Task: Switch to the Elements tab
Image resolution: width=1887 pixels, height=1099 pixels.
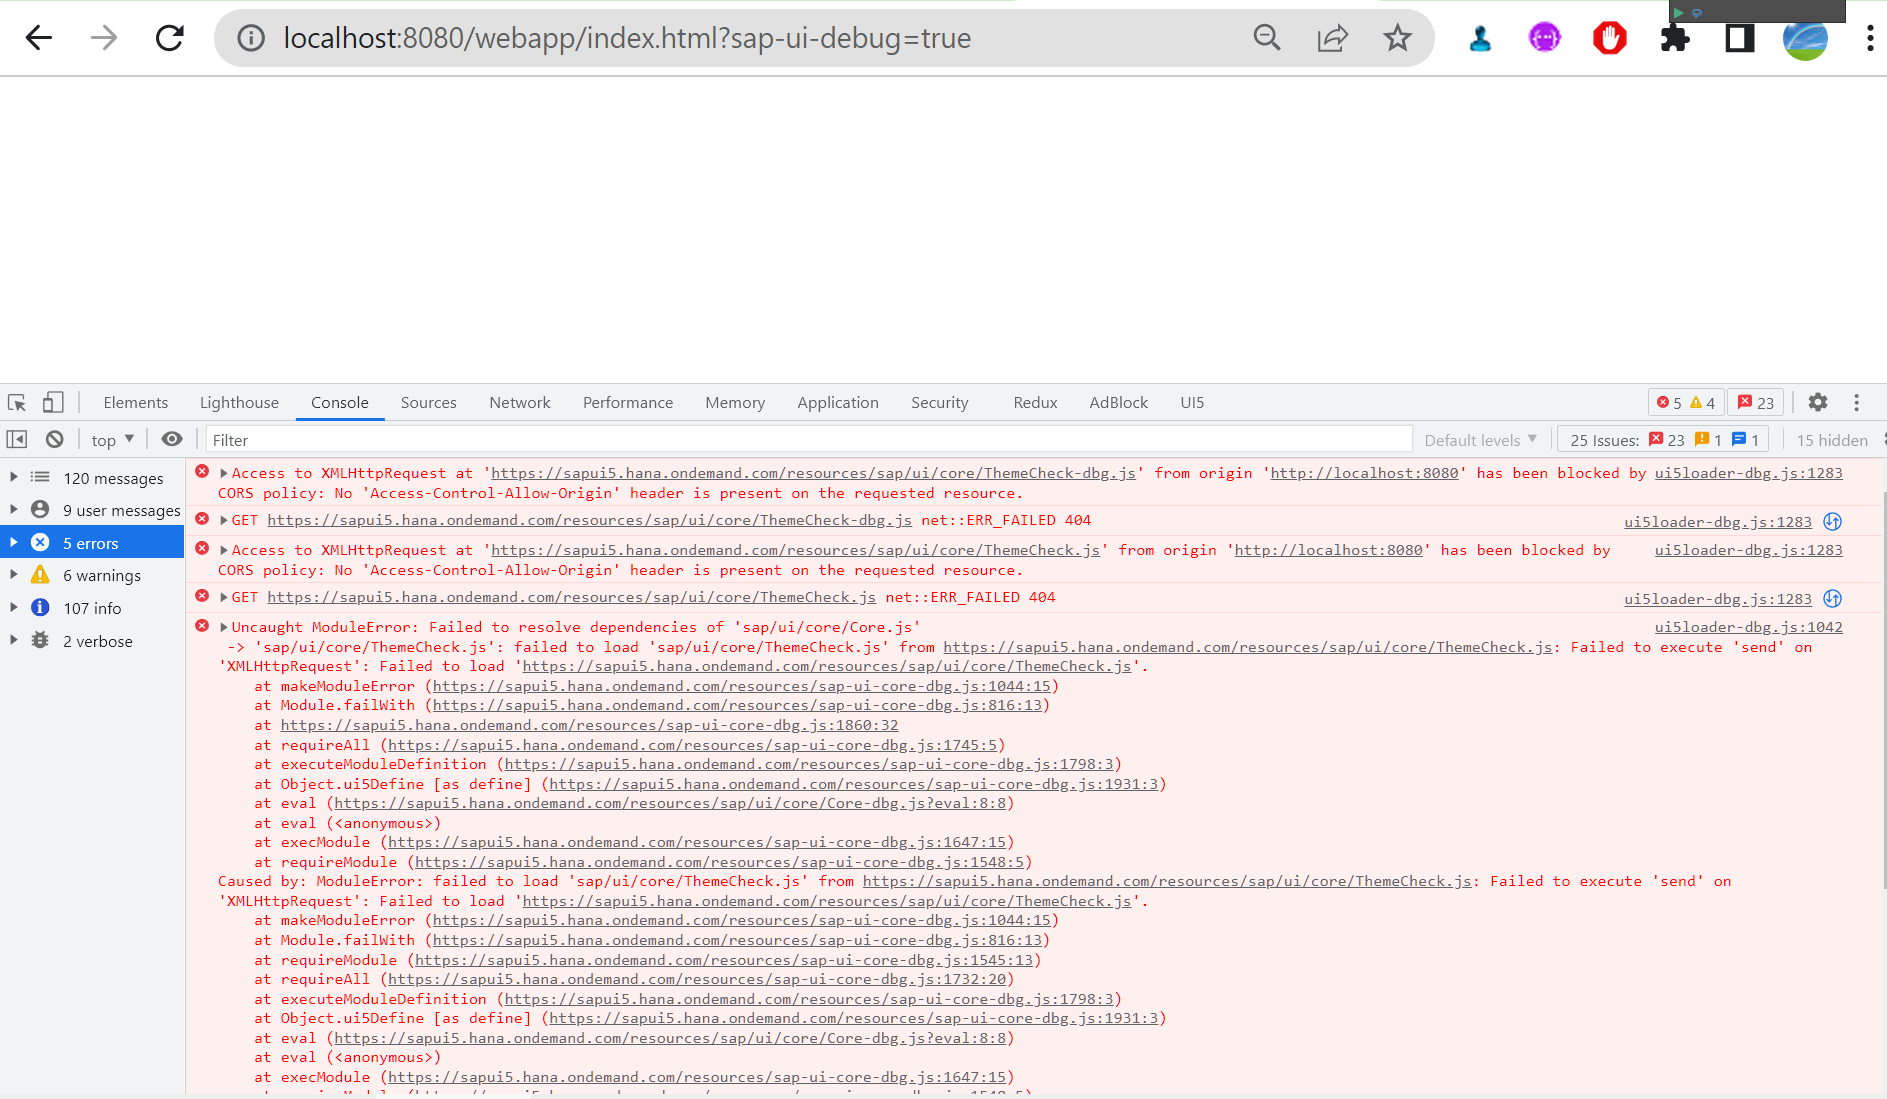Action: pyautogui.click(x=136, y=402)
